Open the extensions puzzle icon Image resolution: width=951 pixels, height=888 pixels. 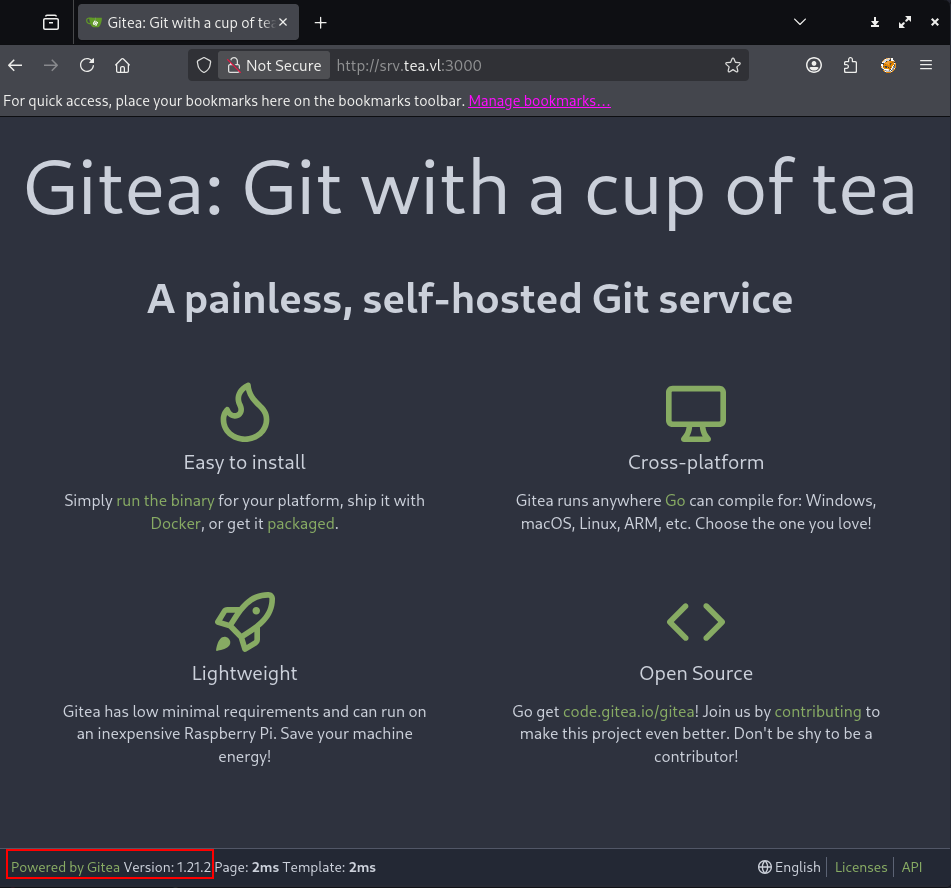coord(849,65)
